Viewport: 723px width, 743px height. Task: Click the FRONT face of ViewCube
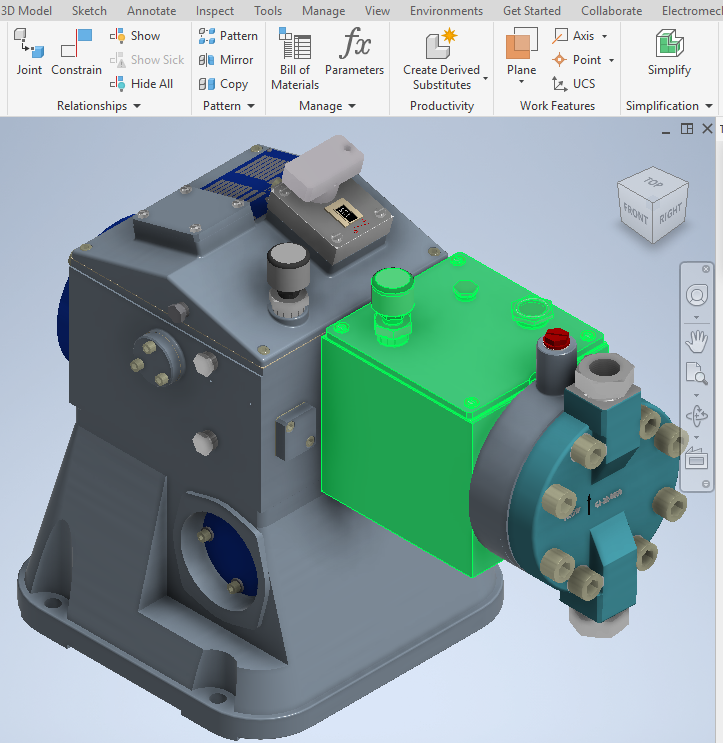coord(635,213)
